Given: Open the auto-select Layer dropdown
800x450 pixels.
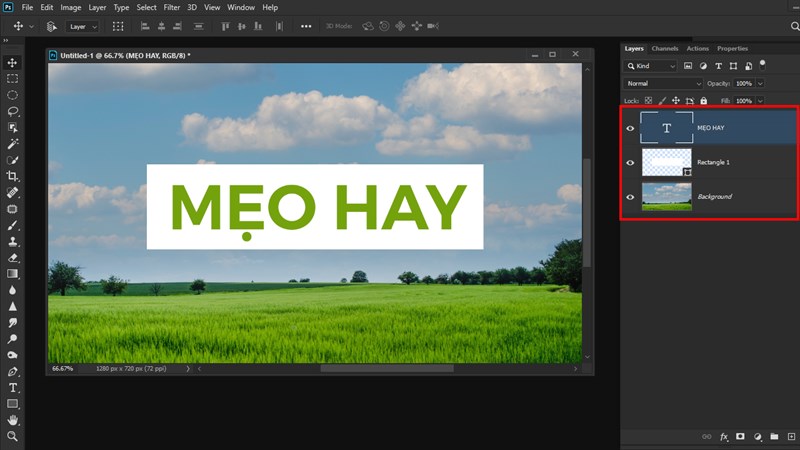Looking at the screenshot, I should [x=82, y=27].
